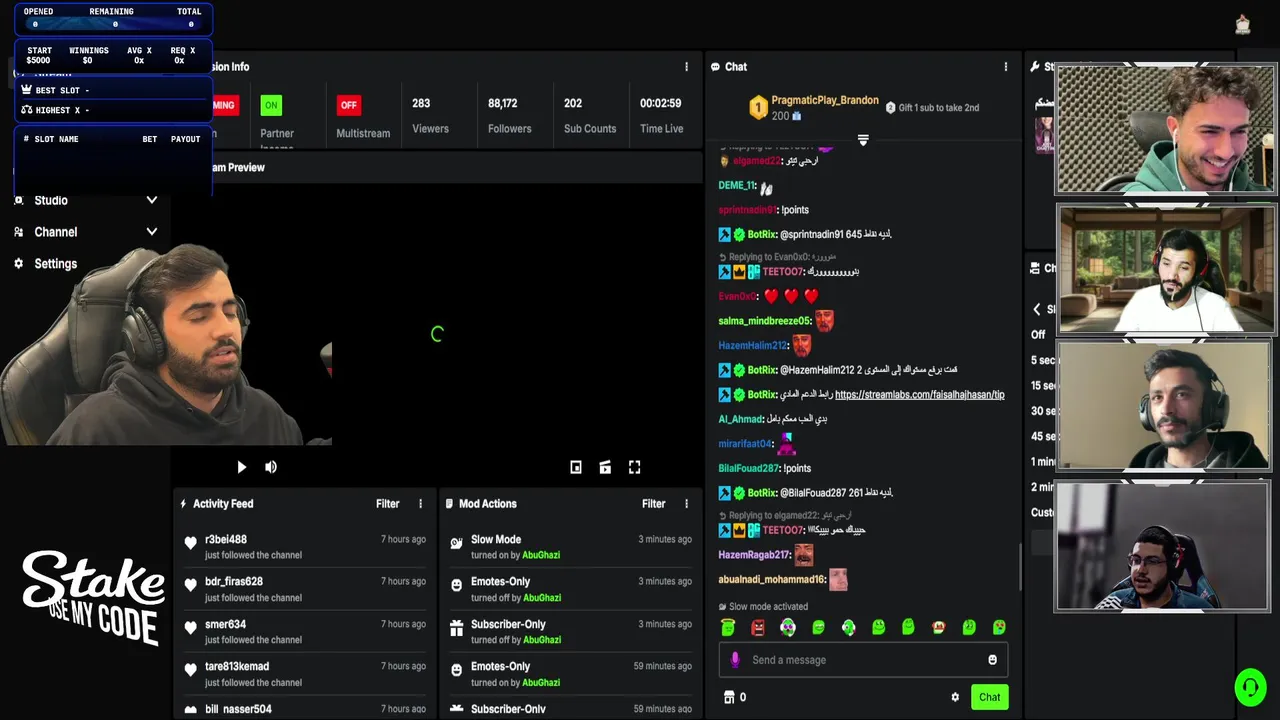Viewport: 1280px width, 720px height.
Task: Select the 5 sec slow mode option
Action: pyautogui.click(x=1043, y=360)
